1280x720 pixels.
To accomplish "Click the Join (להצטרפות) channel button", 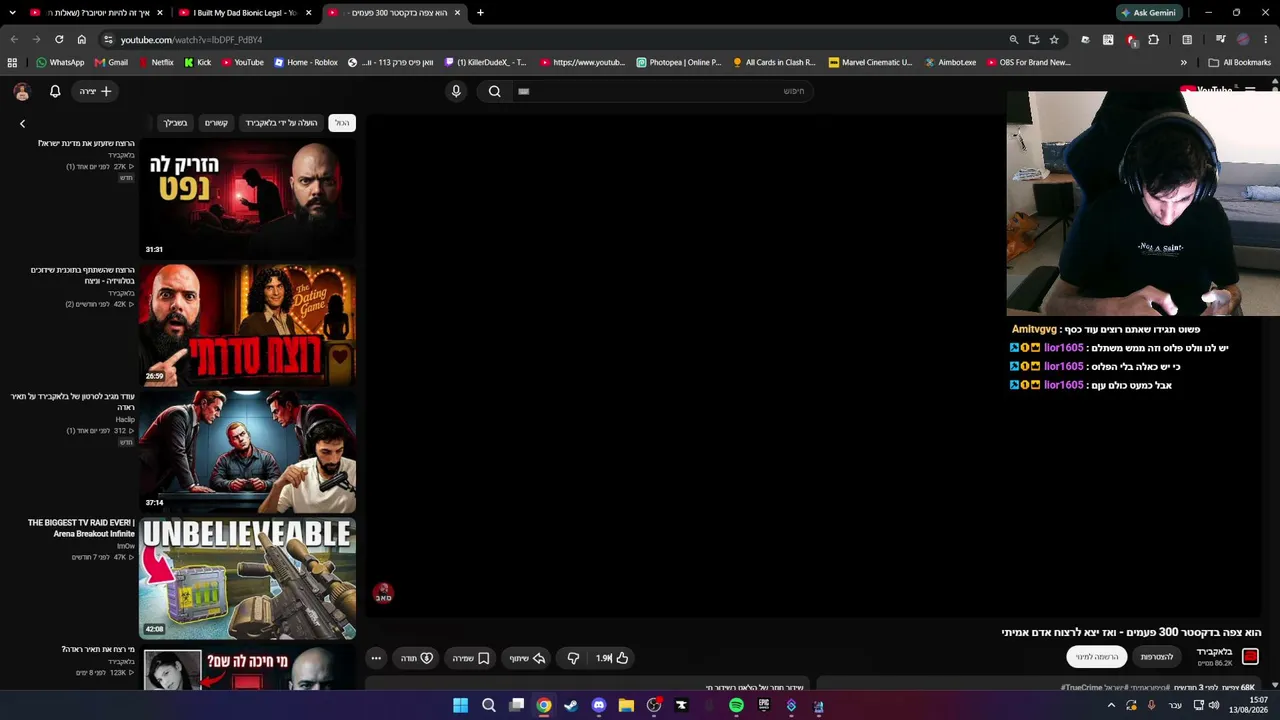I will coord(1157,657).
